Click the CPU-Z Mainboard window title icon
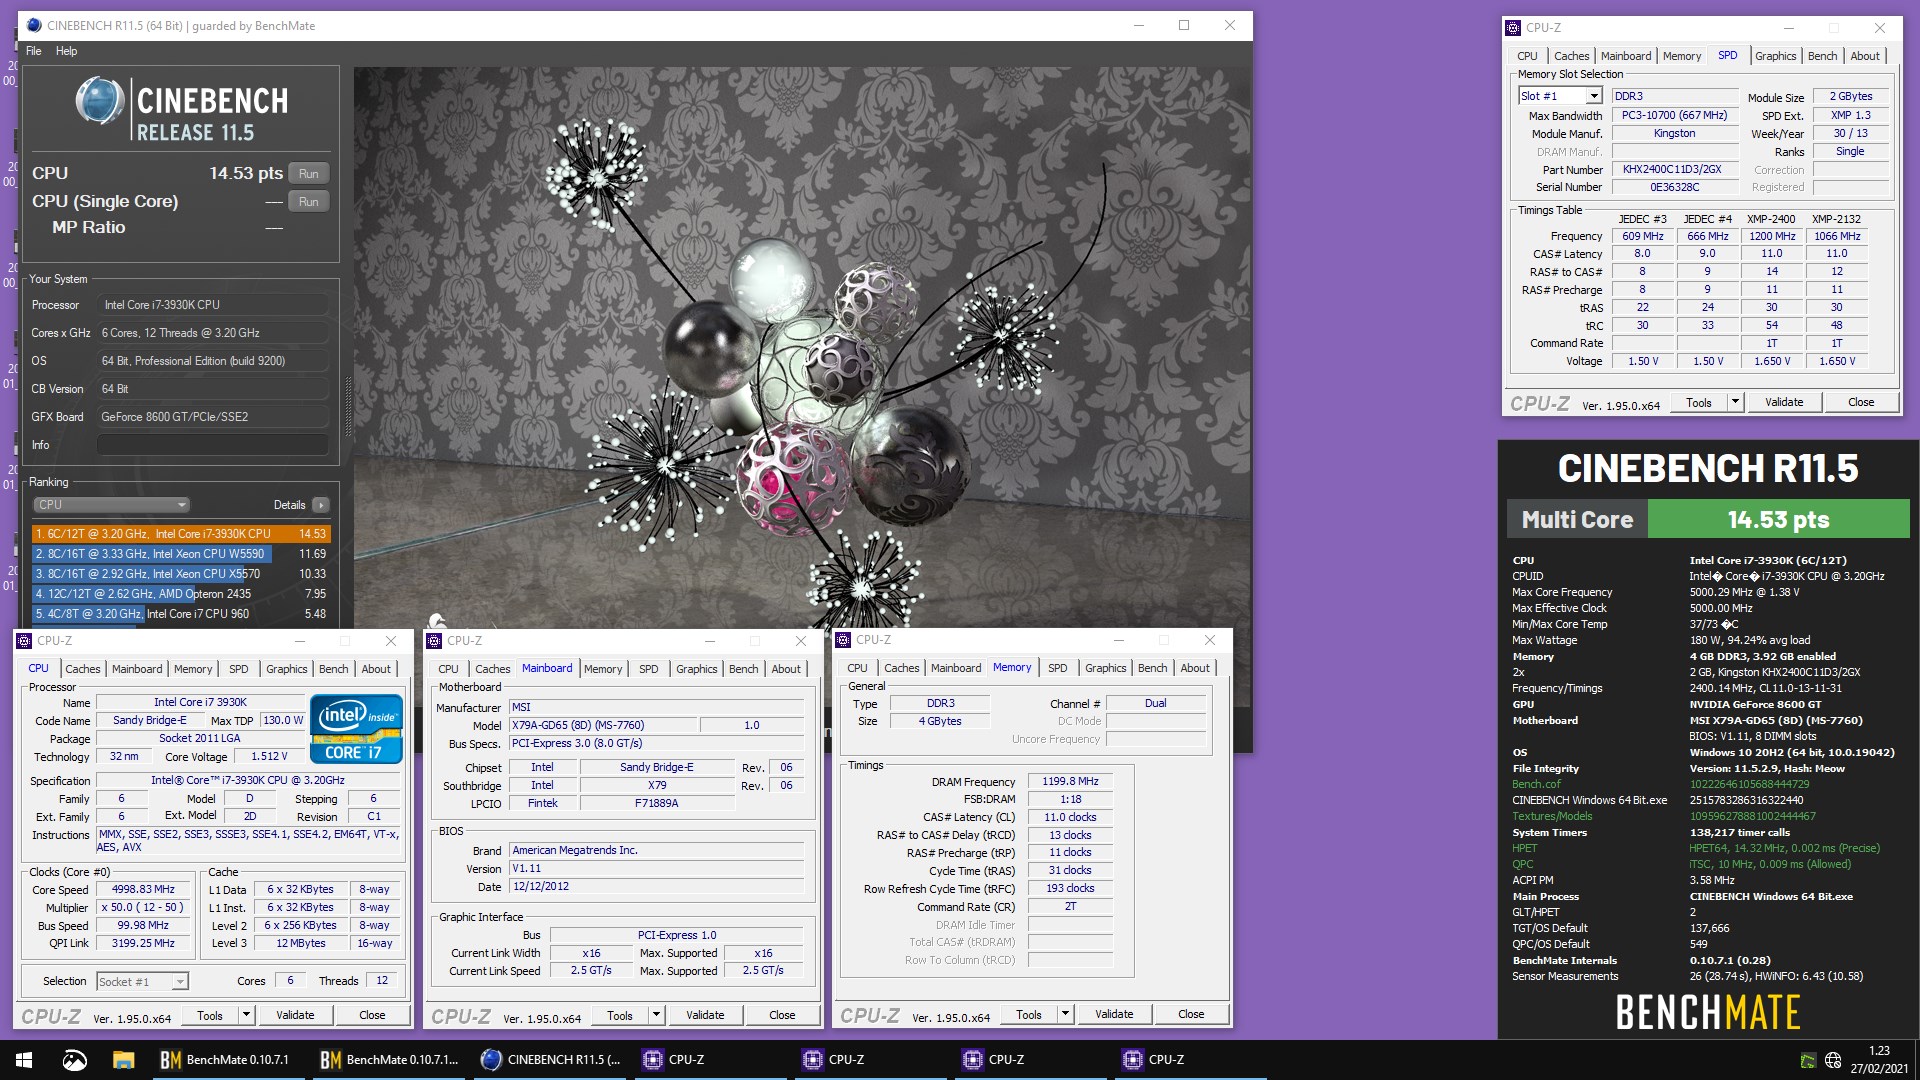Image resolution: width=1920 pixels, height=1080 pixels. point(435,641)
